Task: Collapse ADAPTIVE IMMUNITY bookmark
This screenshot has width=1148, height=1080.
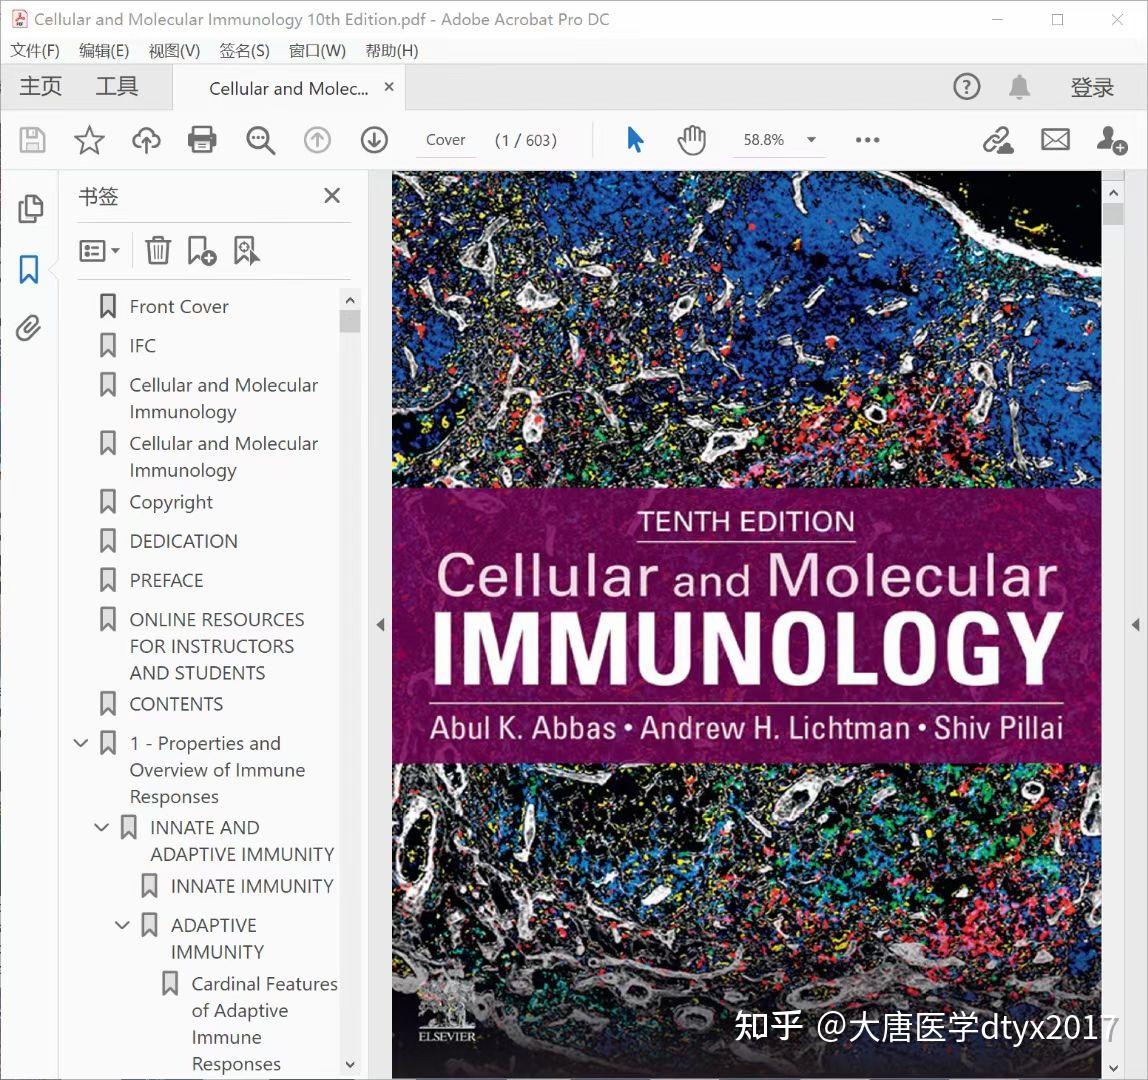Action: [122, 925]
